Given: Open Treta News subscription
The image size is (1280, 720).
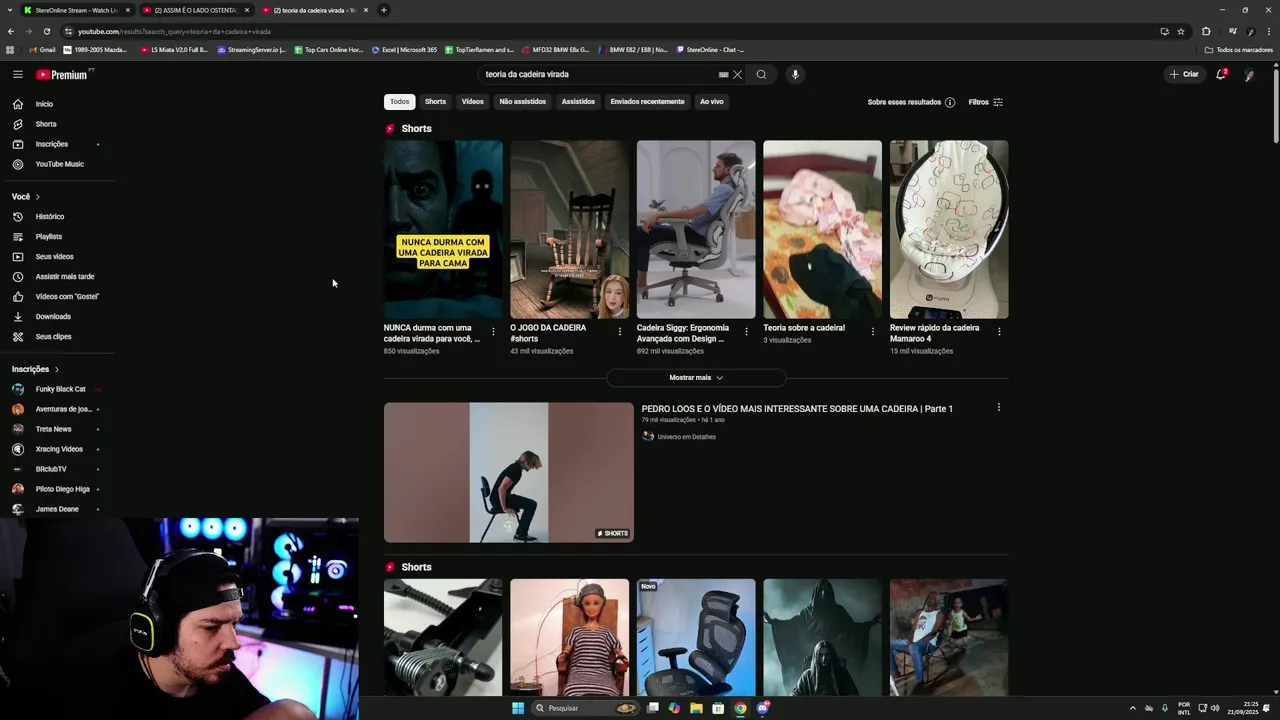Looking at the screenshot, I should click(x=56, y=429).
